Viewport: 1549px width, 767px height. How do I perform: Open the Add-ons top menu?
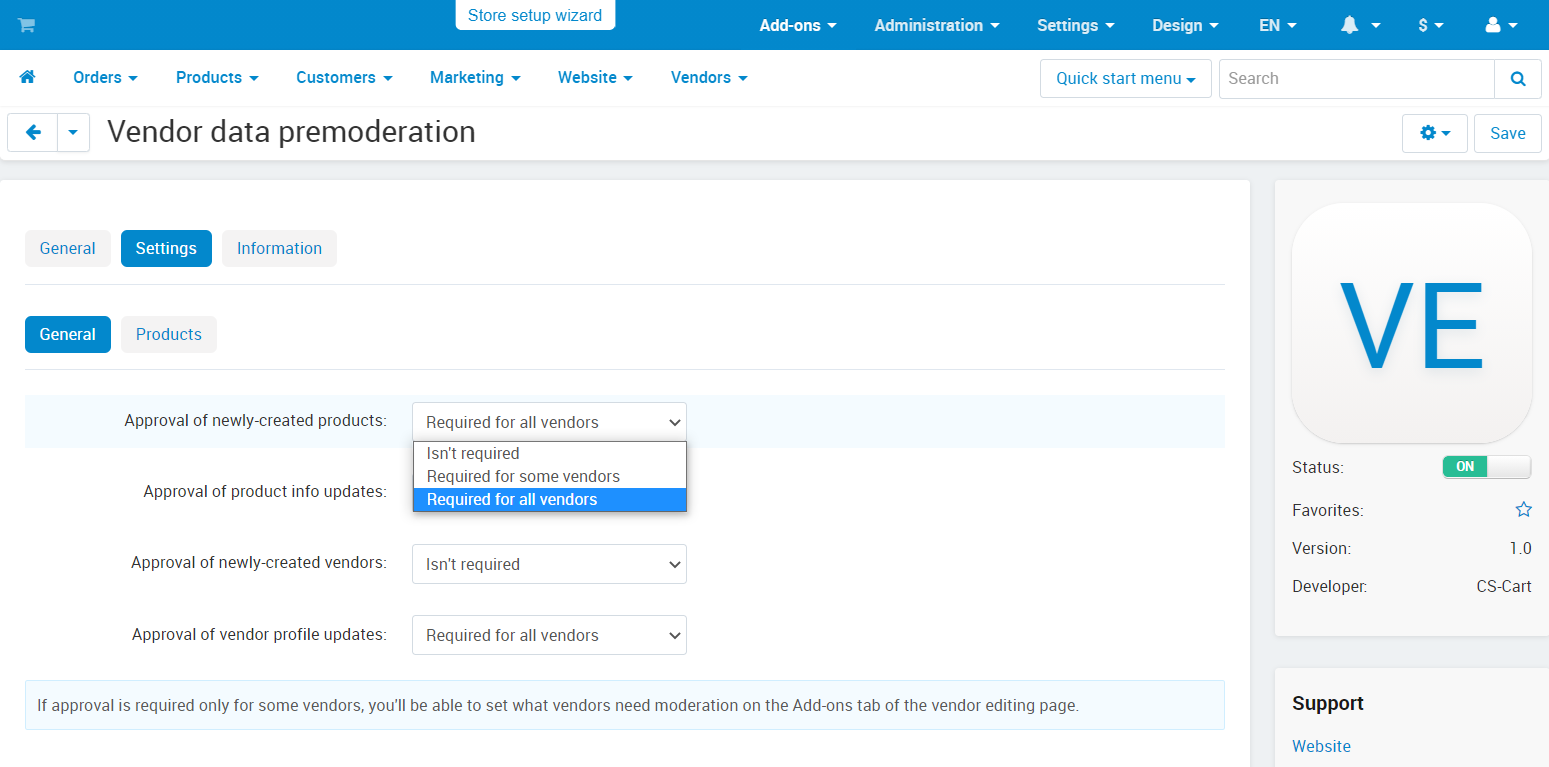(797, 25)
